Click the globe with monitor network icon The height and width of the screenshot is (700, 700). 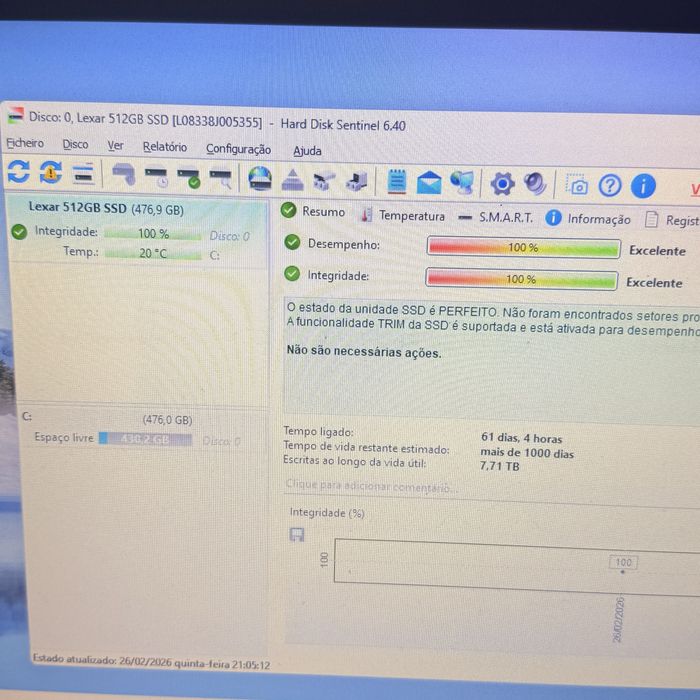click(462, 183)
